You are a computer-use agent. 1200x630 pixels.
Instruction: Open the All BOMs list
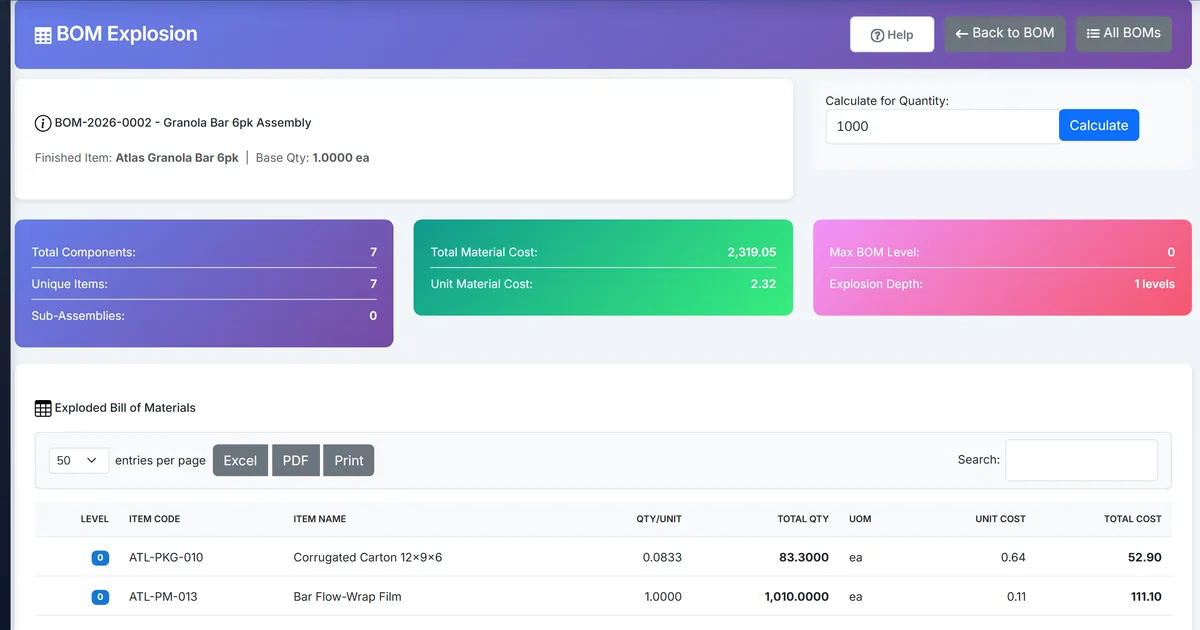[x=1124, y=33]
